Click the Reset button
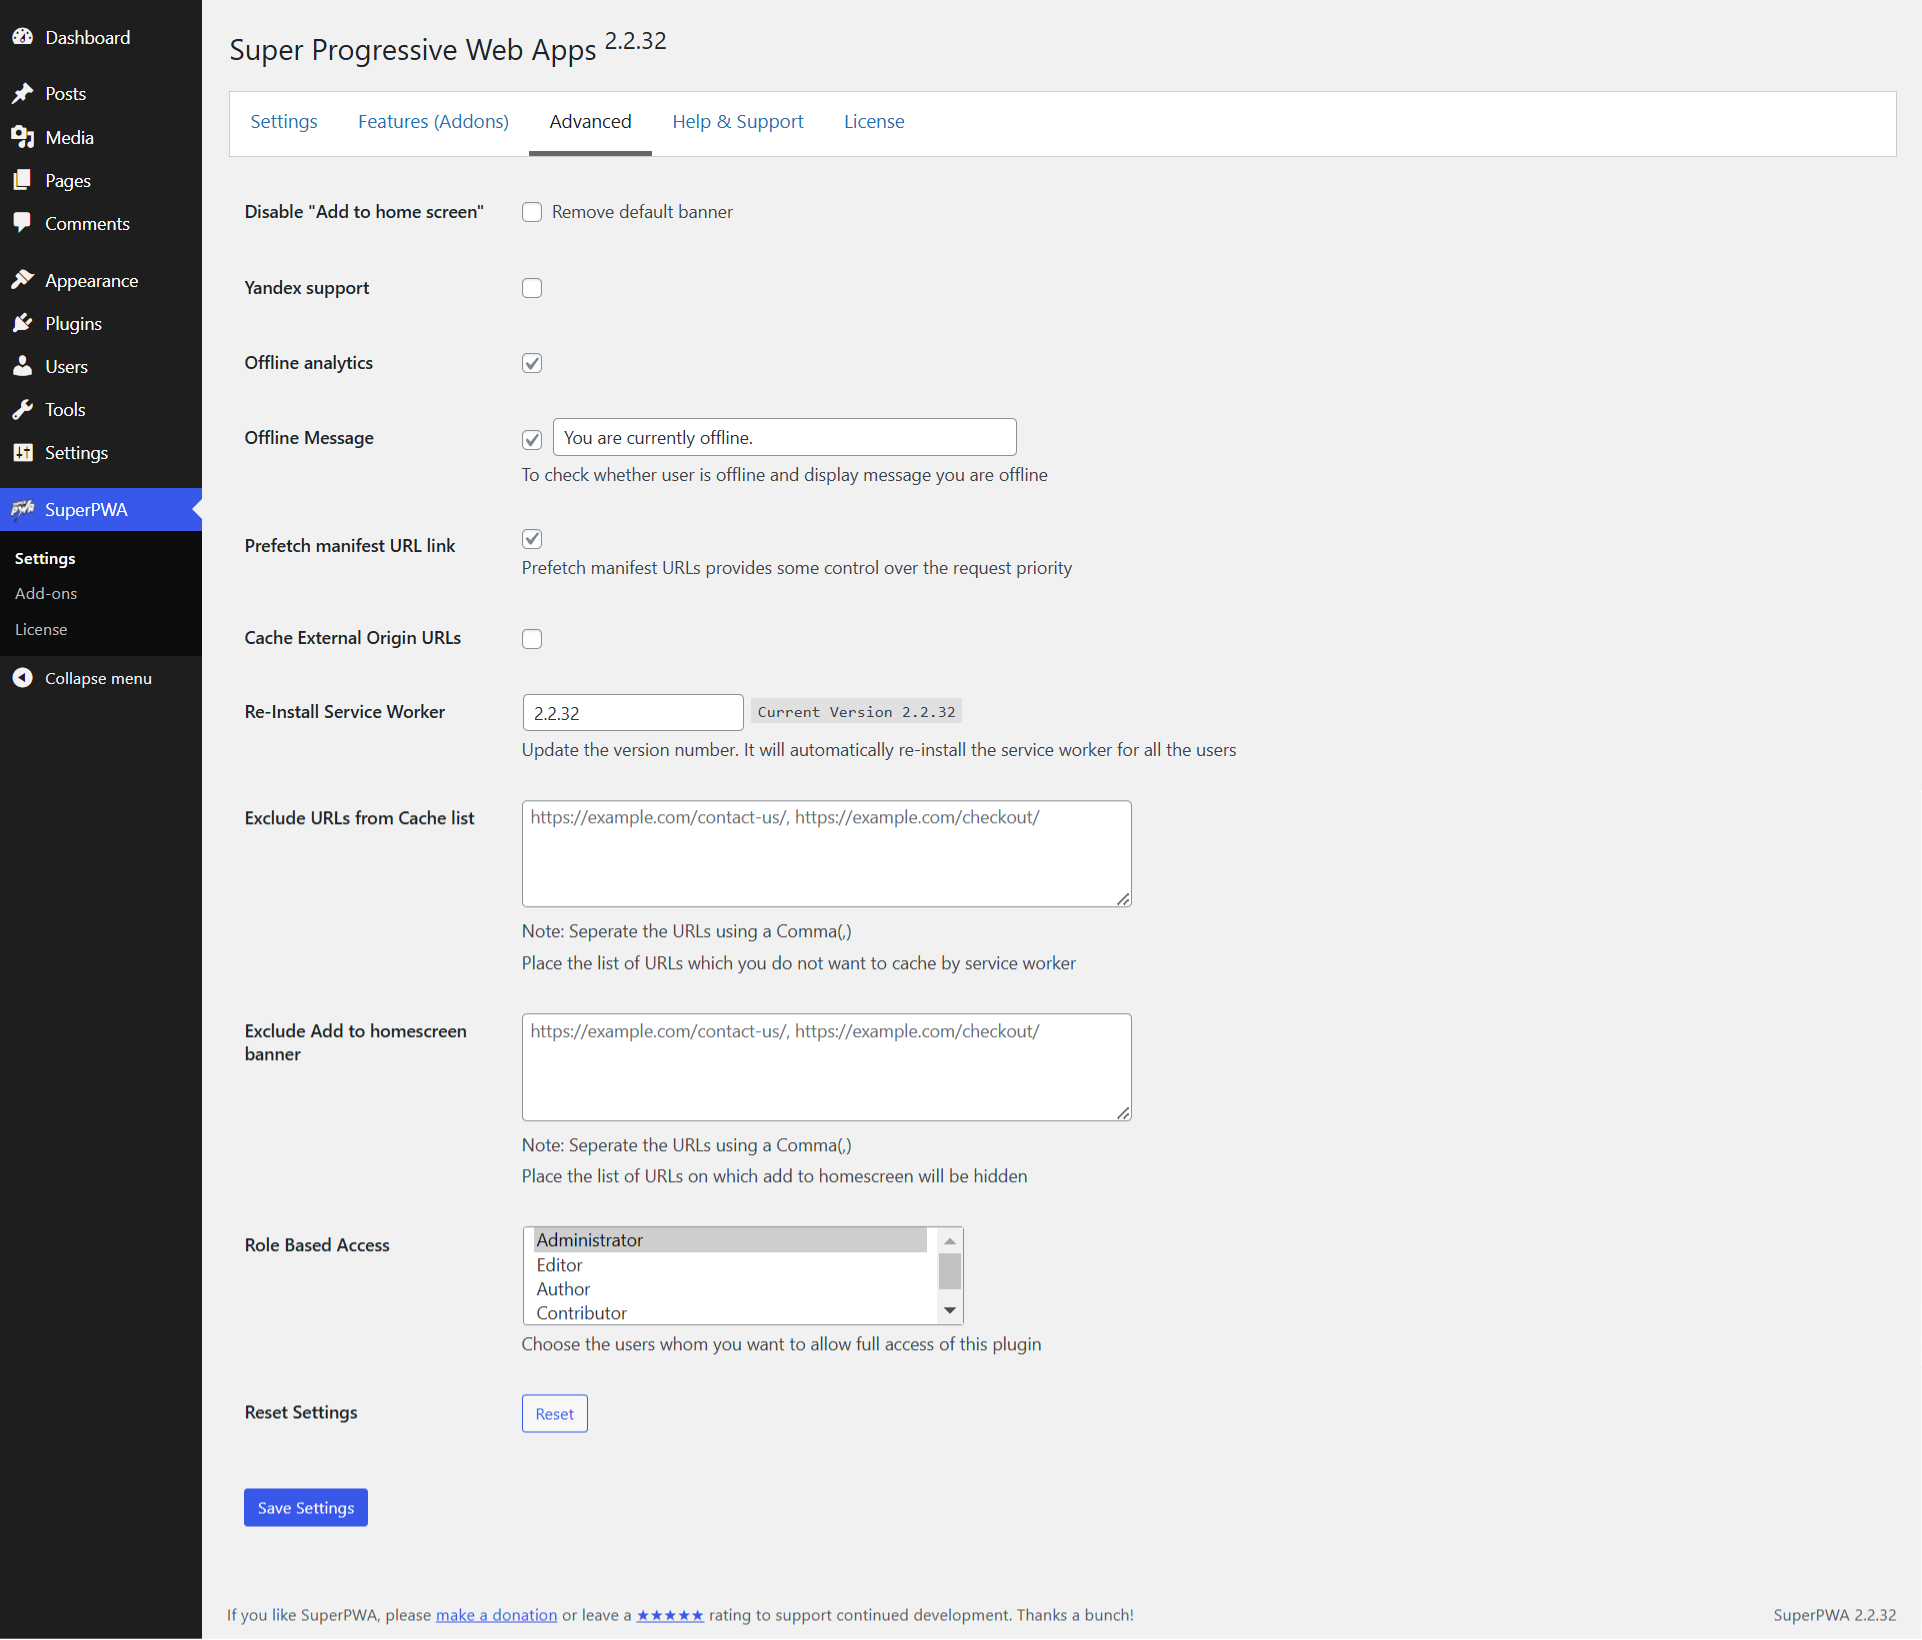This screenshot has height=1640, width=1922. (x=555, y=1413)
